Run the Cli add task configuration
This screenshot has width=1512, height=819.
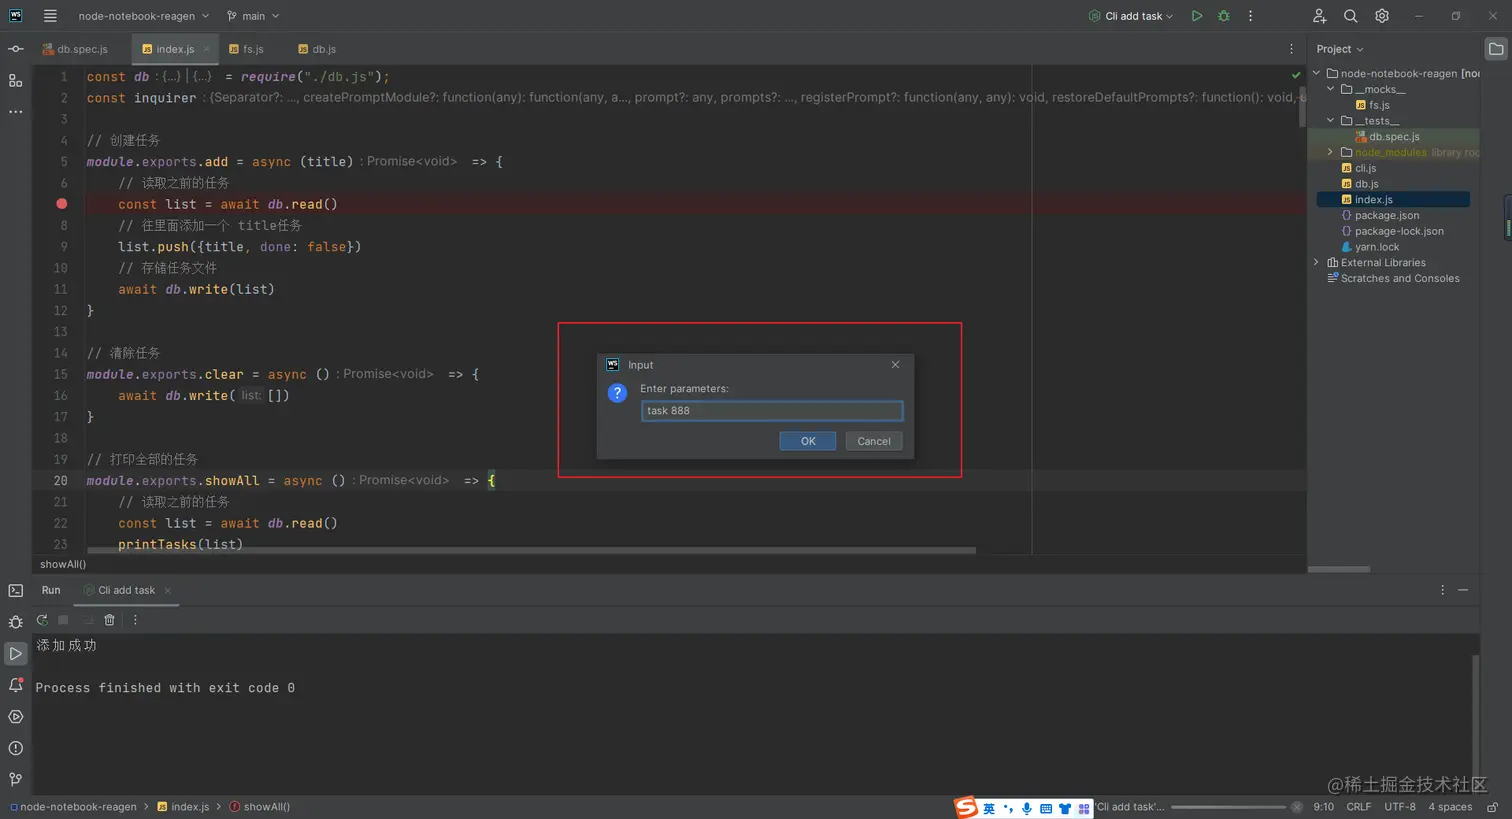click(x=1196, y=16)
